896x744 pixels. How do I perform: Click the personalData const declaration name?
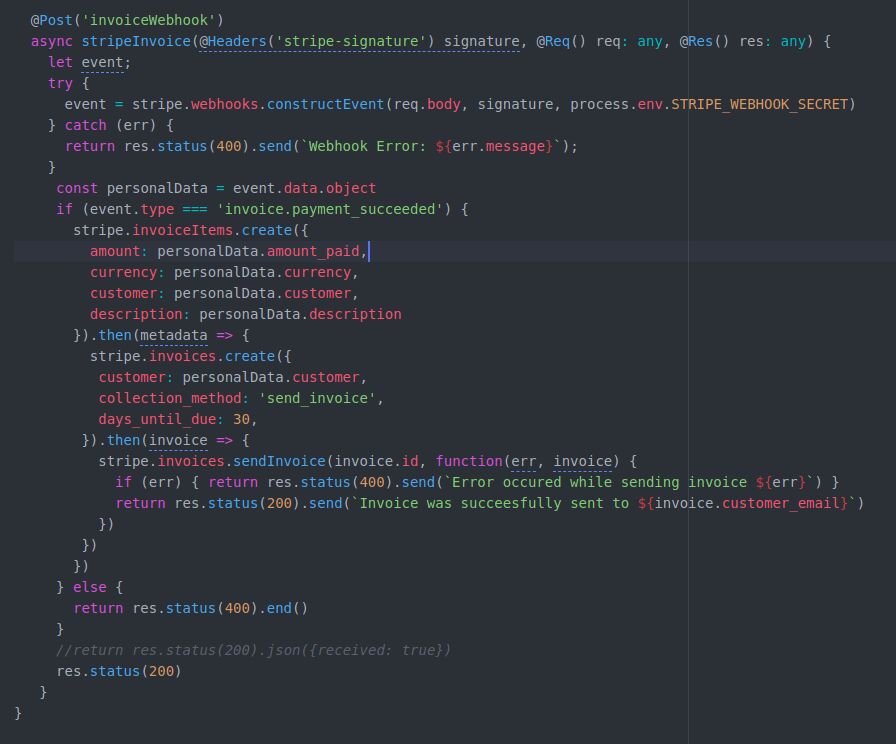[157, 188]
